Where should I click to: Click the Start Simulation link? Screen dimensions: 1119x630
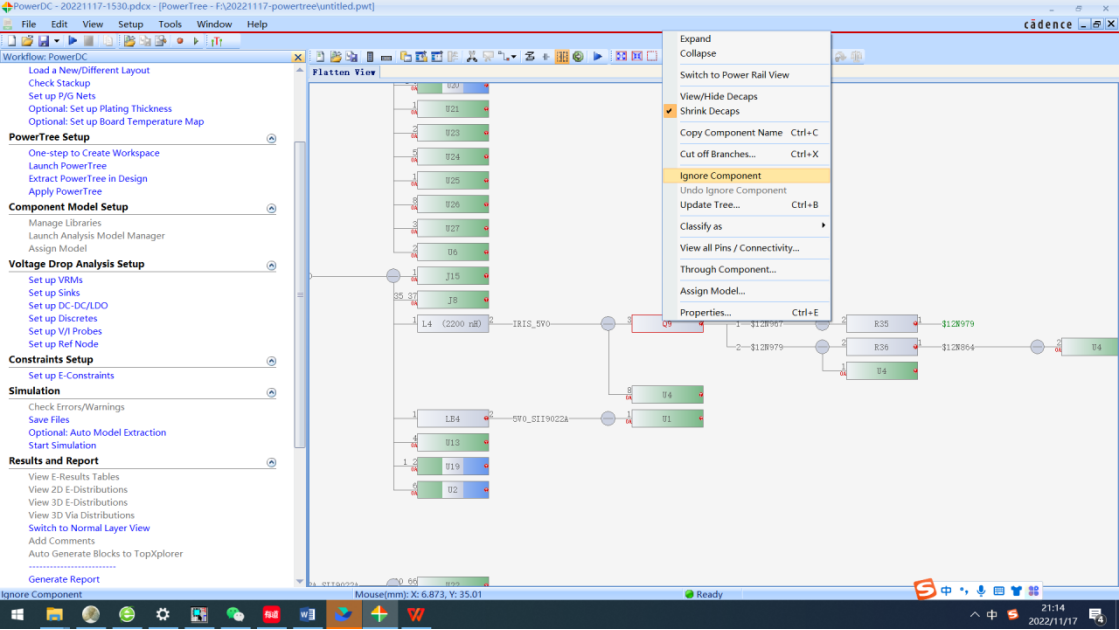tap(62, 445)
